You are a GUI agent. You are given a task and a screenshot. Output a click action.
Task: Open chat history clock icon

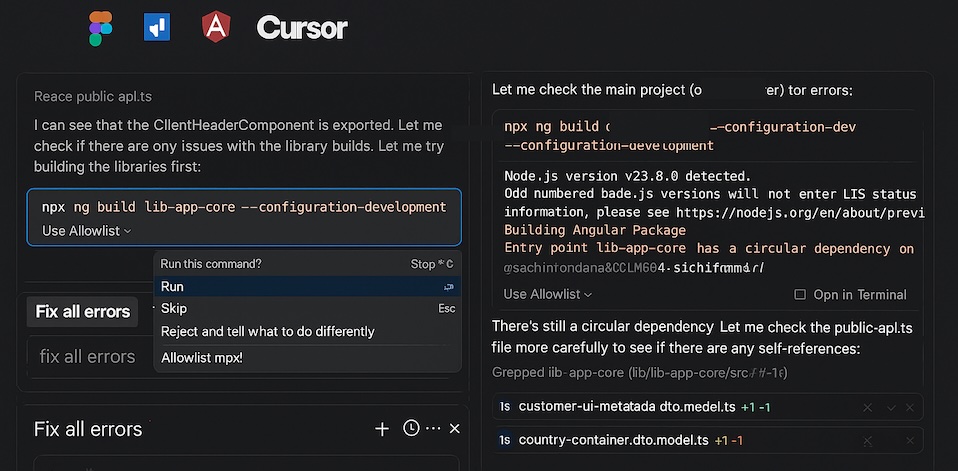pos(411,429)
